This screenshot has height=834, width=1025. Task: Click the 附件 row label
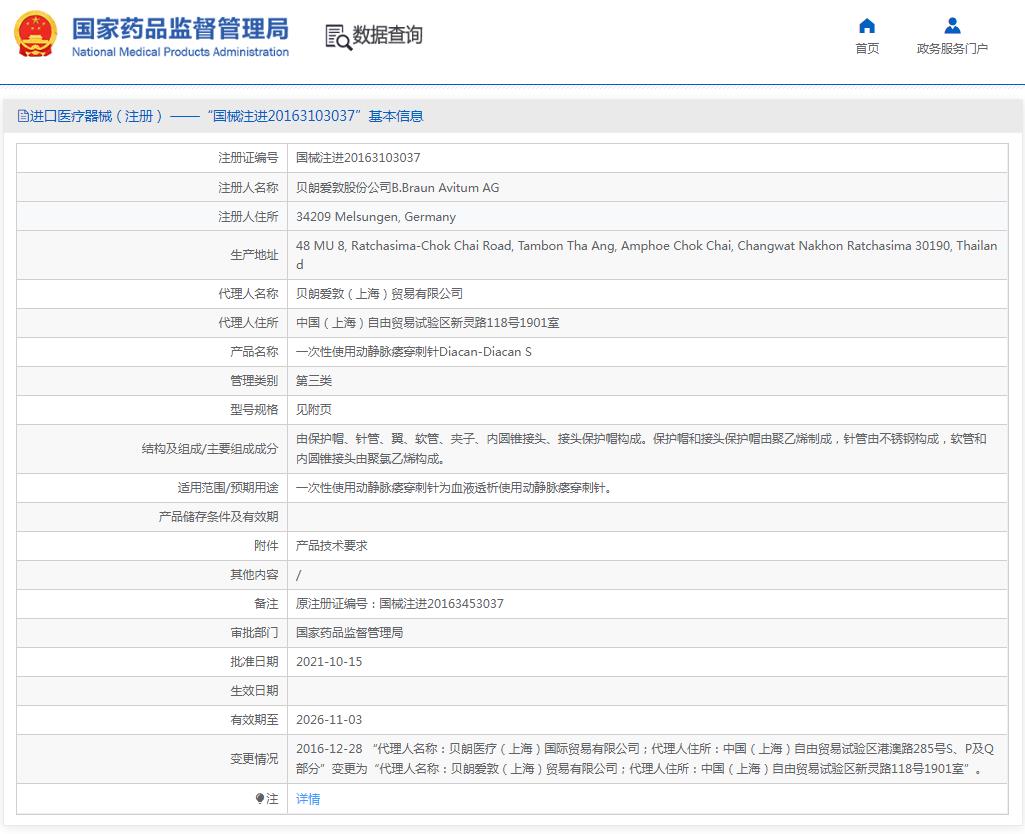(266, 546)
